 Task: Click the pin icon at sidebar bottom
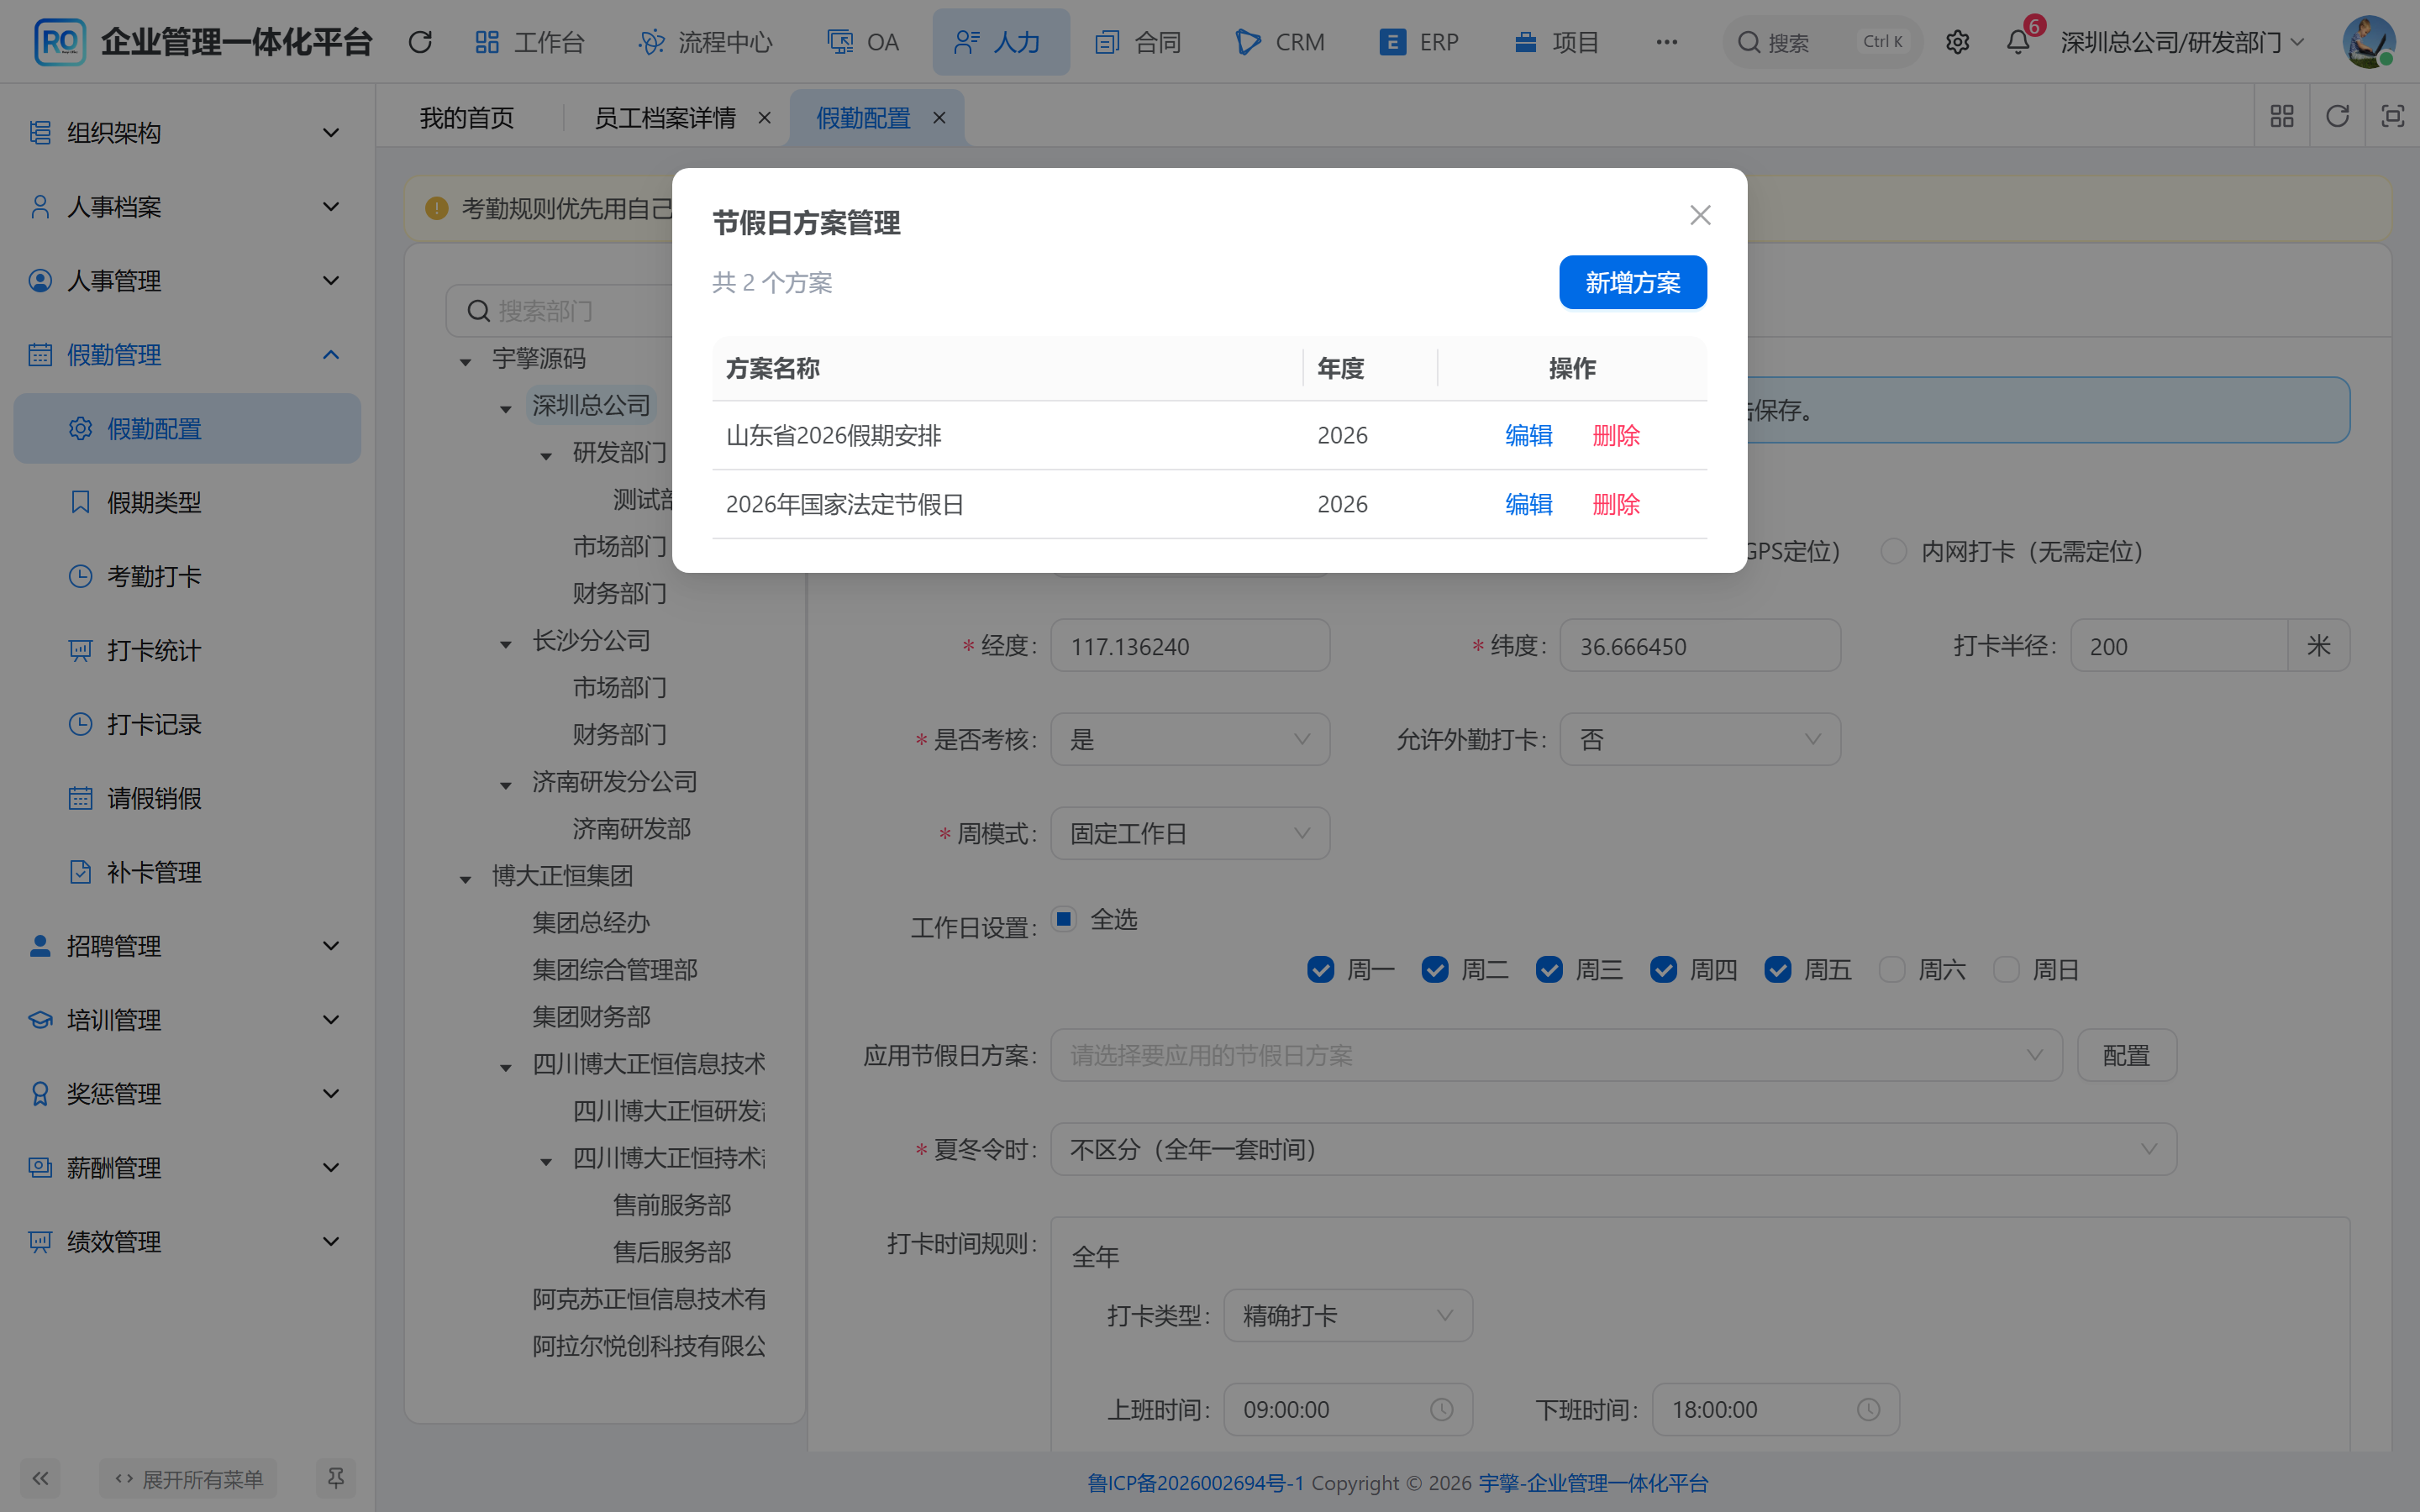click(x=336, y=1478)
